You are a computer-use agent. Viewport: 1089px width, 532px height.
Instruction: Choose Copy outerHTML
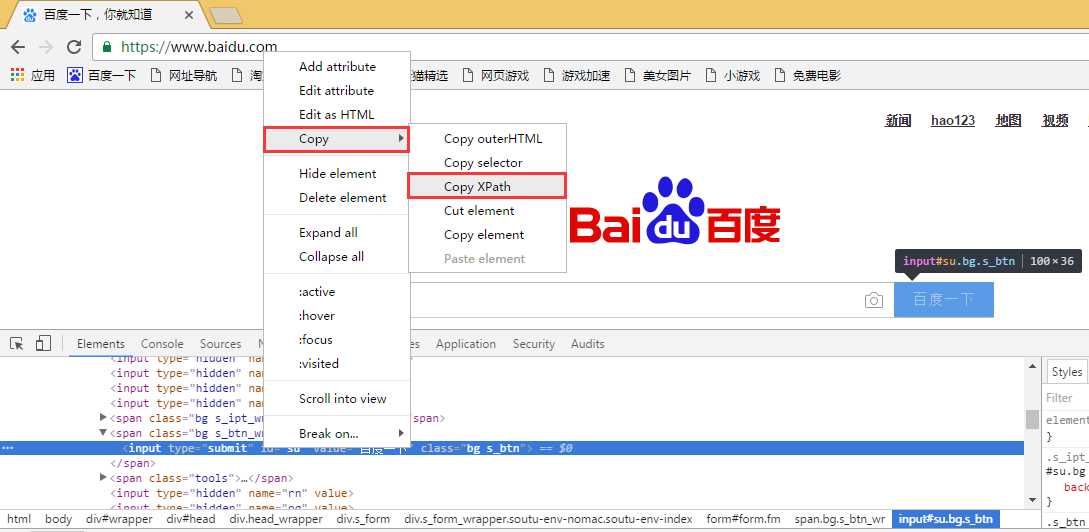[488, 139]
